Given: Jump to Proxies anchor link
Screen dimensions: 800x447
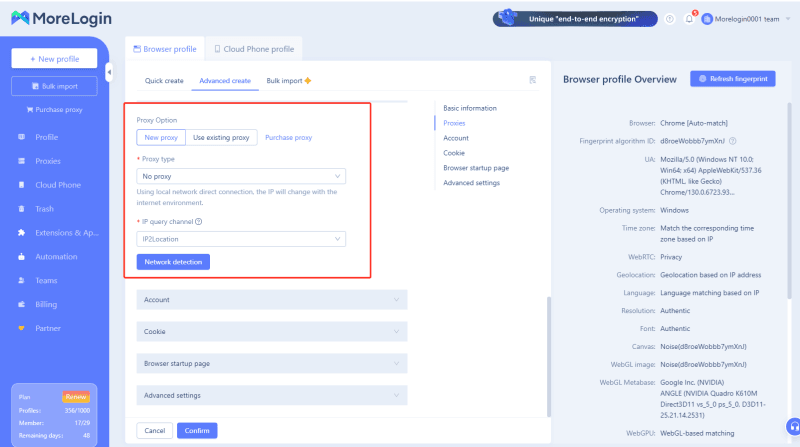Looking at the screenshot, I should [x=454, y=123].
